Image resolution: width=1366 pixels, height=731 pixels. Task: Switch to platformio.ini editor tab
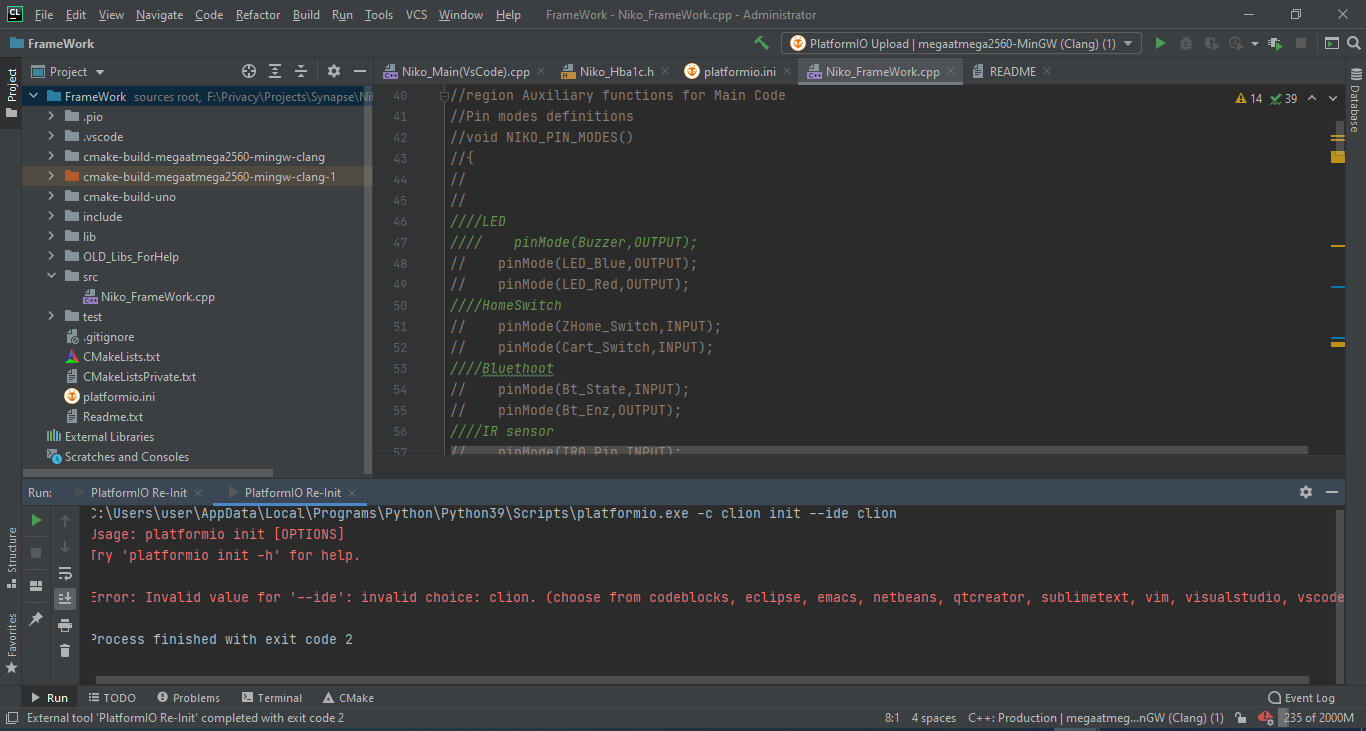coord(739,72)
